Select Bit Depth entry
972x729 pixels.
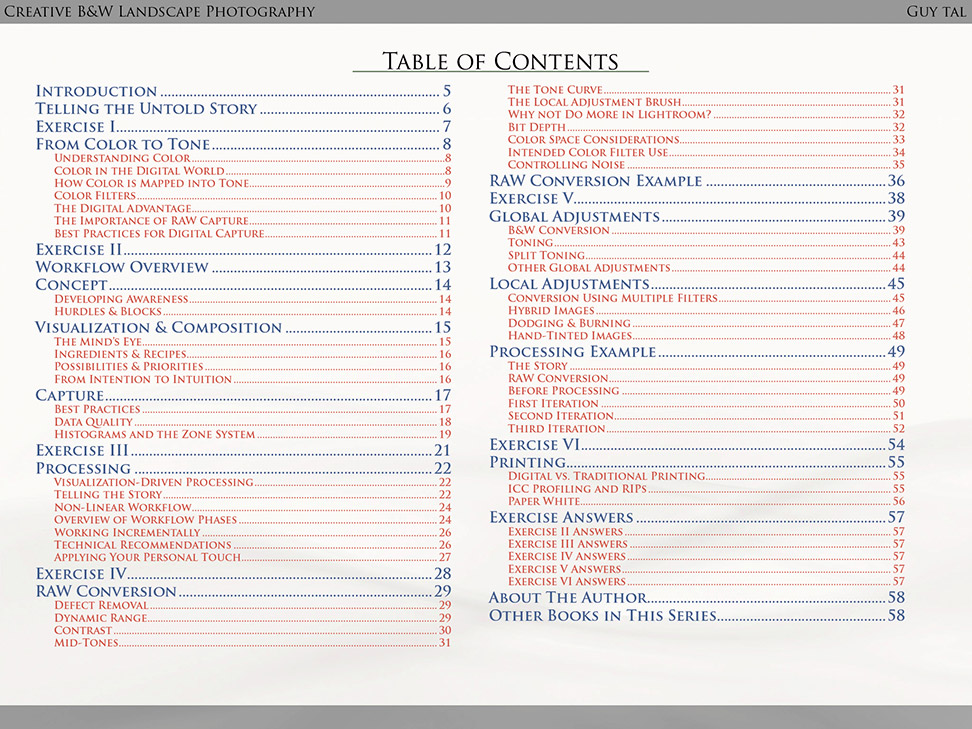(706, 127)
